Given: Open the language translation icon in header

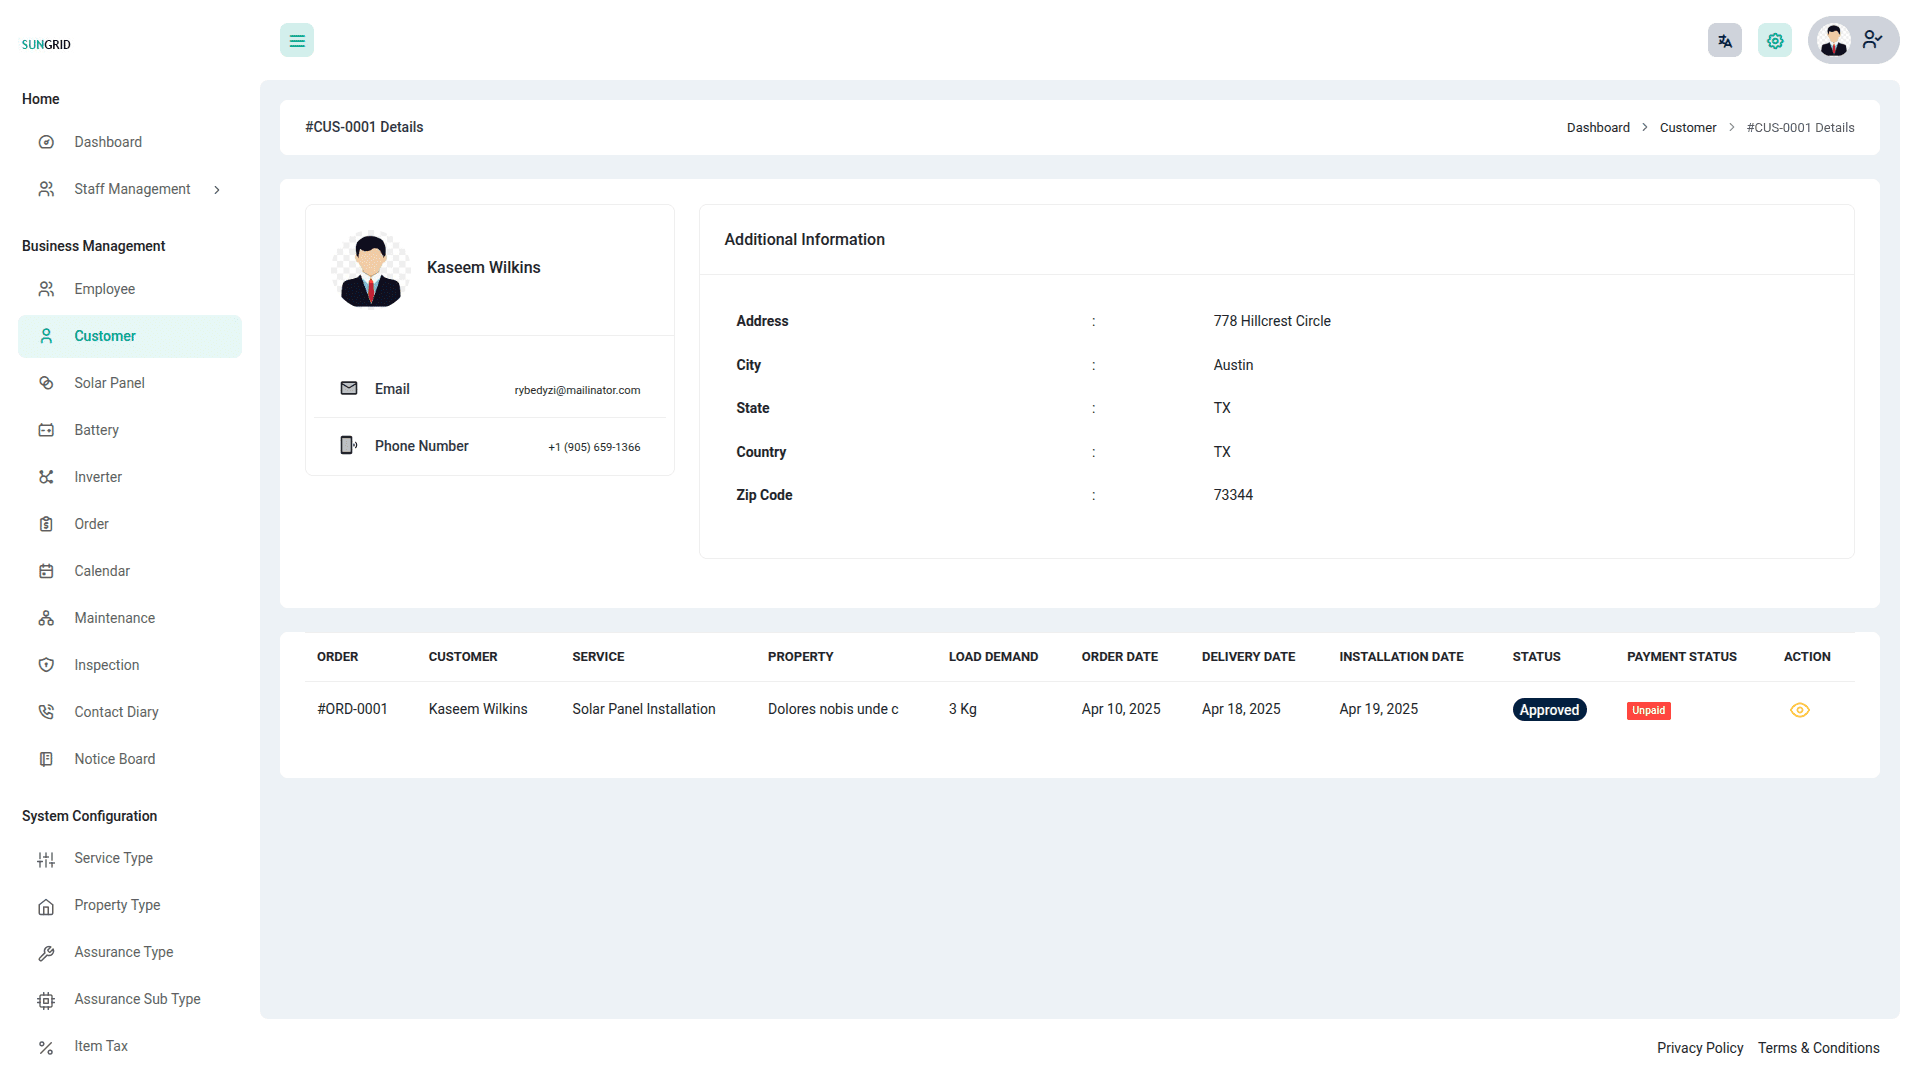Looking at the screenshot, I should tap(1724, 40).
